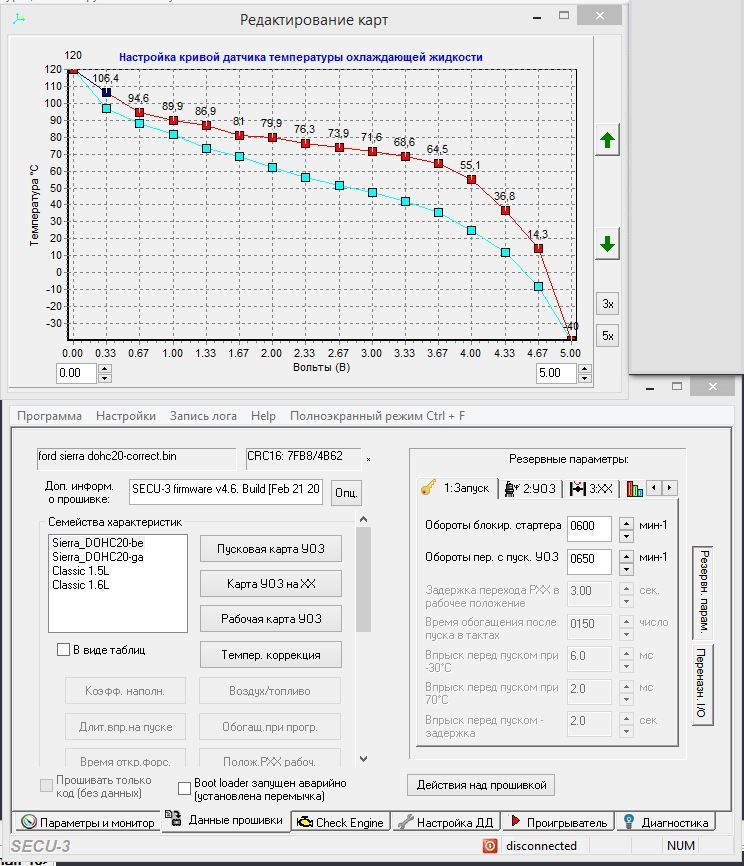Click the Карта УОЗ на ХХ button
Screen dimensions: 744x866
(x=271, y=584)
